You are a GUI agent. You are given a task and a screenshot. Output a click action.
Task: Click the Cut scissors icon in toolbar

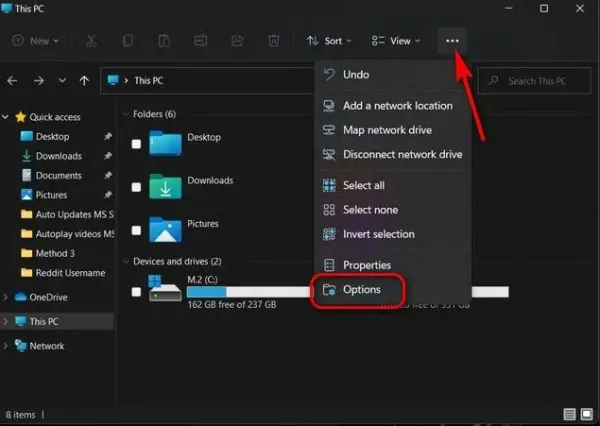pos(91,41)
